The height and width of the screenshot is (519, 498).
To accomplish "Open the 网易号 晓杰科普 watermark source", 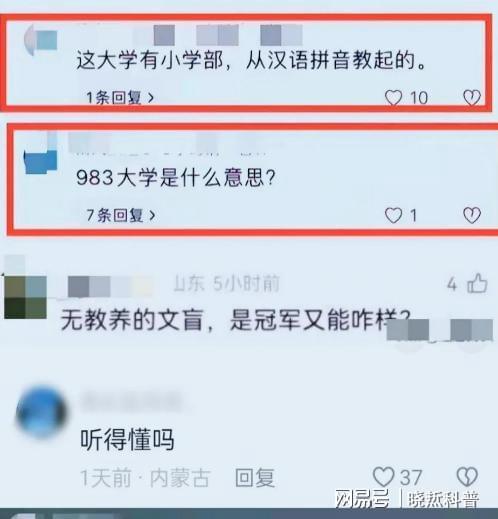I will tap(407, 499).
